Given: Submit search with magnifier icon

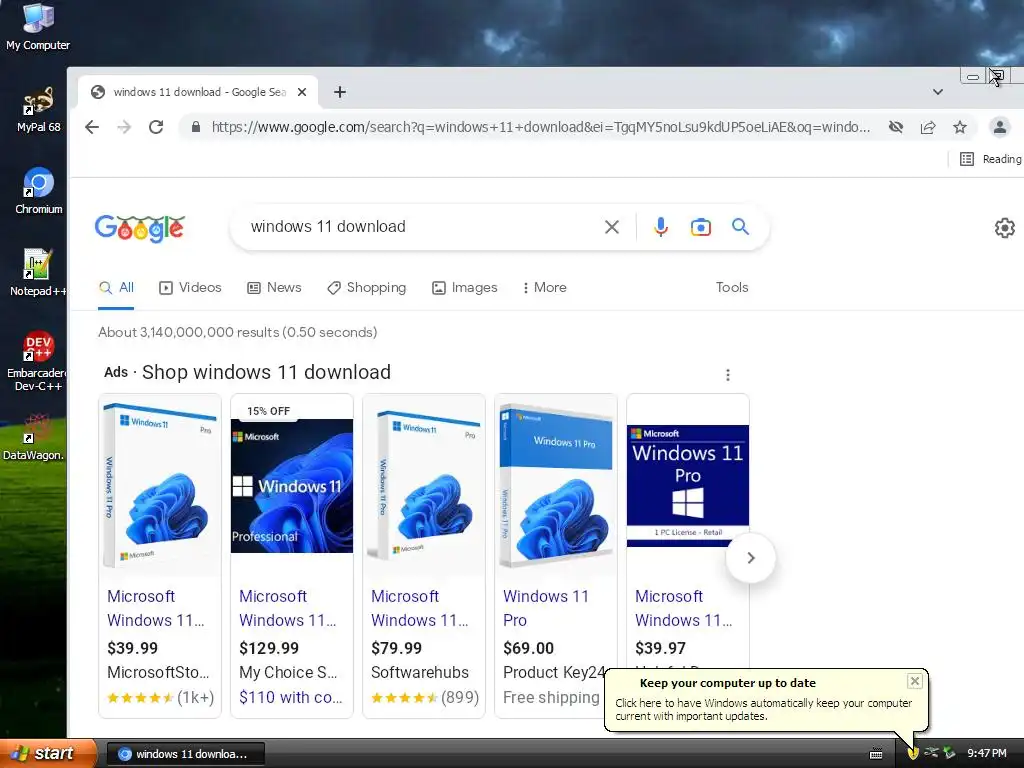Looking at the screenshot, I should tap(740, 227).
